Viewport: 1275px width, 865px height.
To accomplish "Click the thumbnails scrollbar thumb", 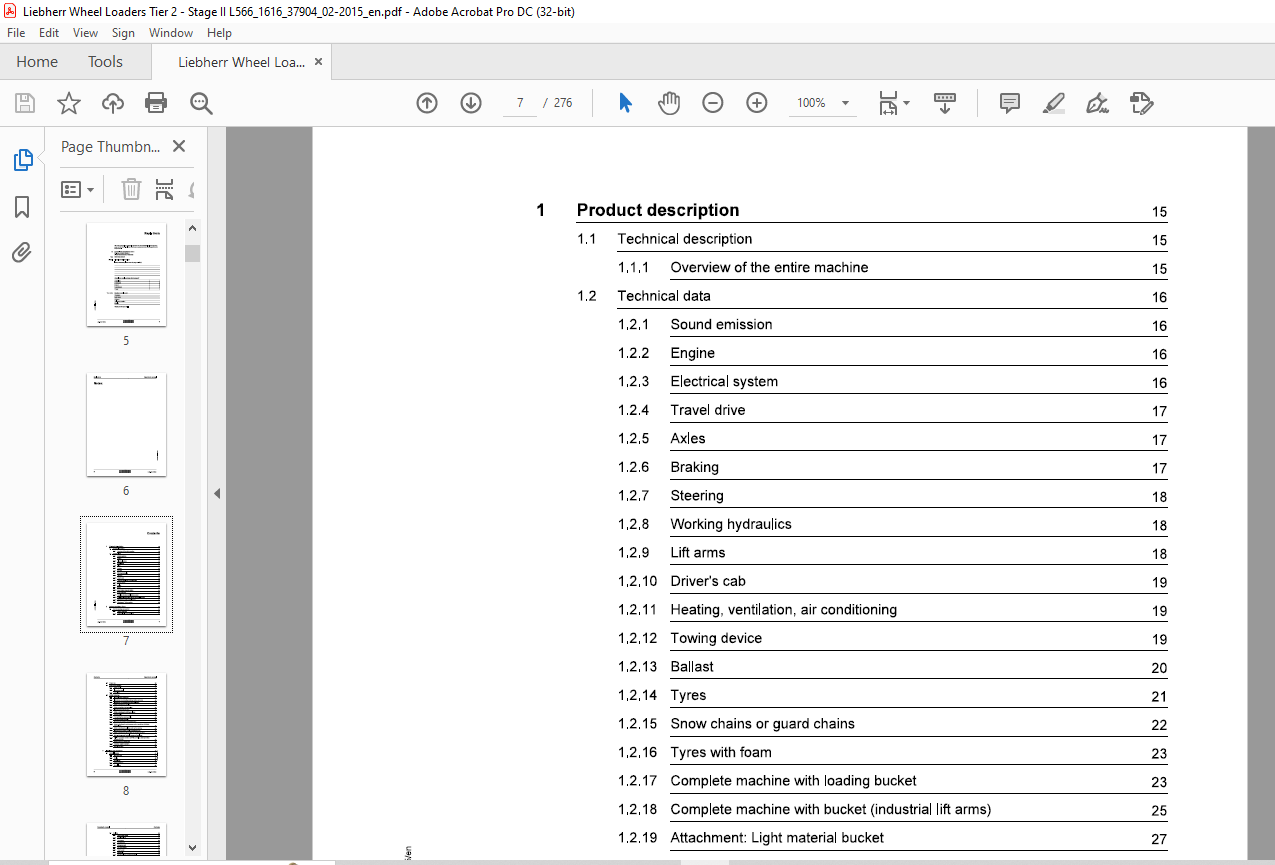I will pyautogui.click(x=193, y=253).
